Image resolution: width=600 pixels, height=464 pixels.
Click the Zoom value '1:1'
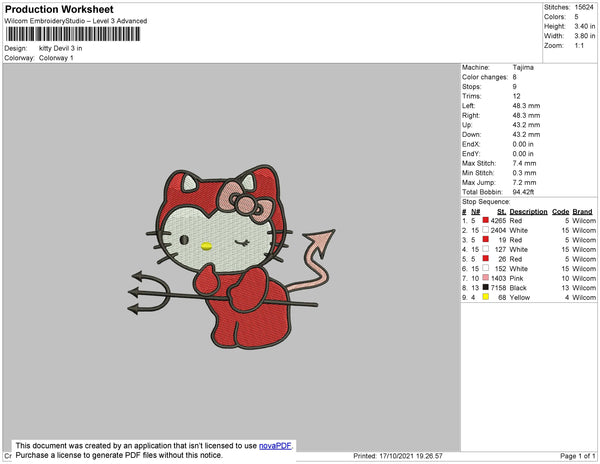pyautogui.click(x=579, y=46)
